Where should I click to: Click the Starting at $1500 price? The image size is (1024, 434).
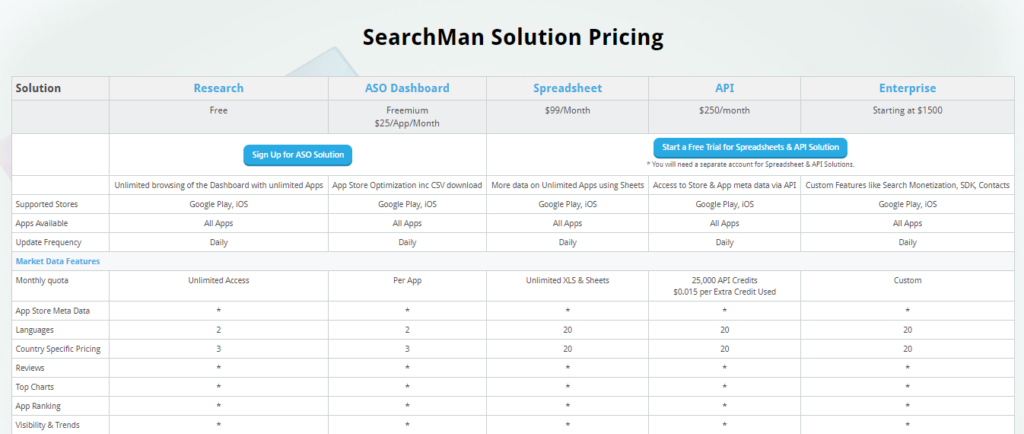907,110
